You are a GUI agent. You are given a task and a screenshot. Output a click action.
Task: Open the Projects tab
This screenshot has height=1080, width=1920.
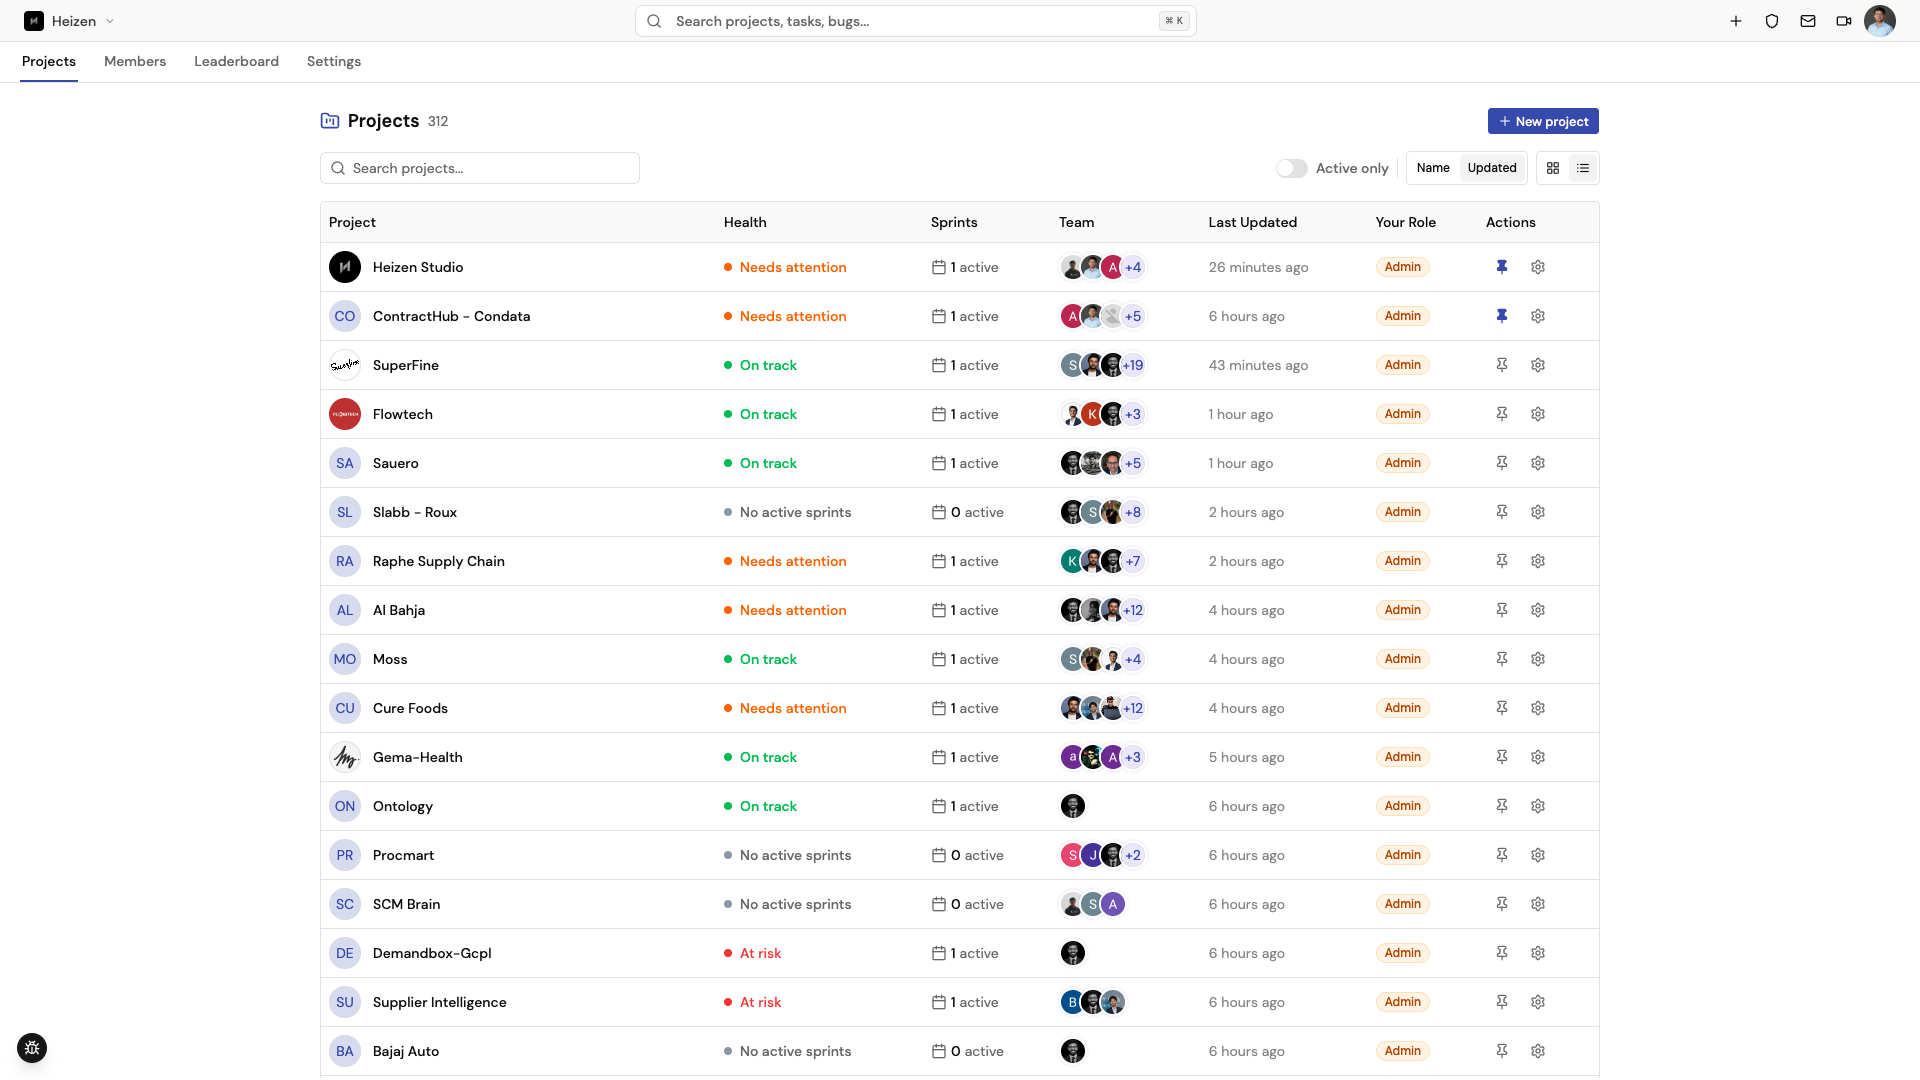(x=49, y=61)
